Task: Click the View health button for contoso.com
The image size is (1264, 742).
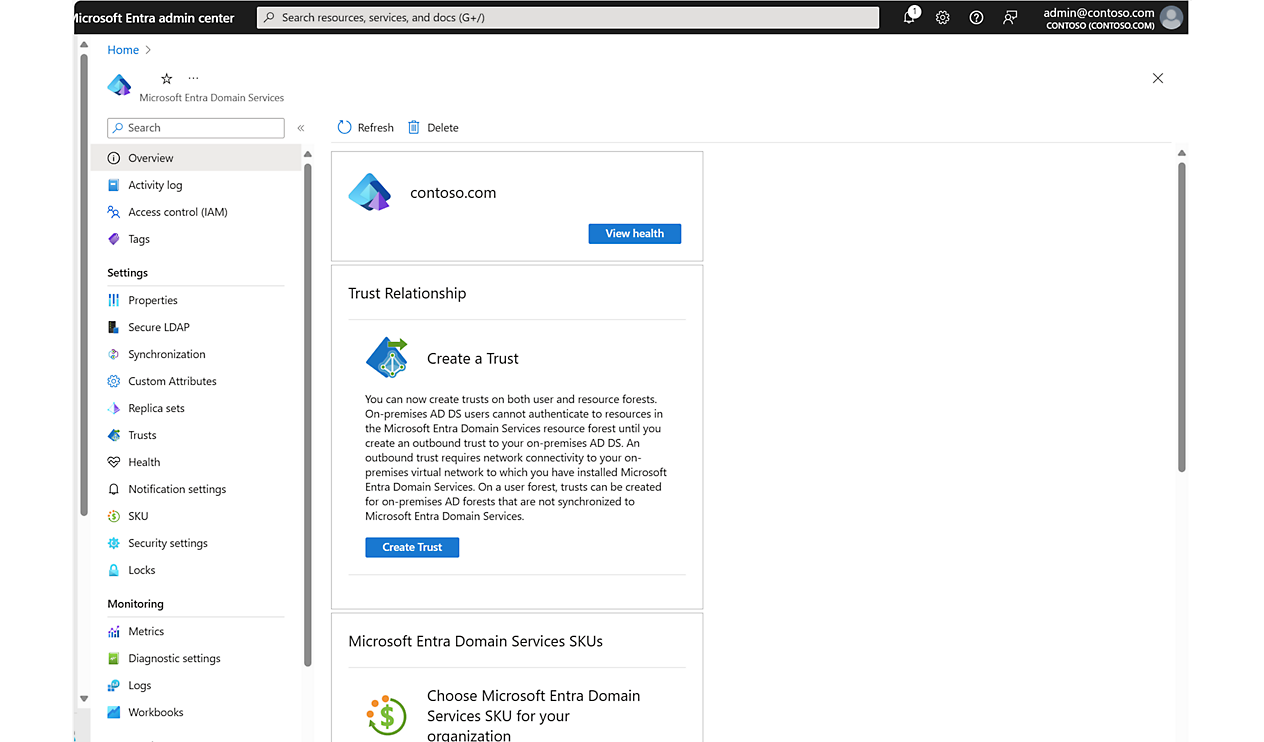Action: click(634, 233)
